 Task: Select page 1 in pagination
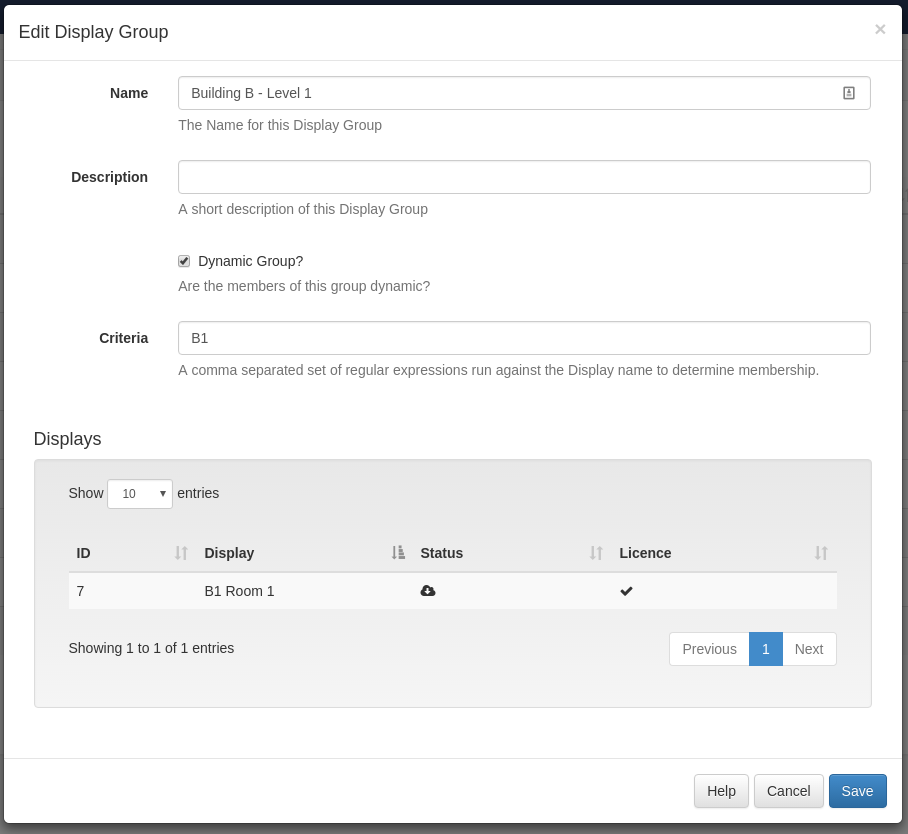point(765,649)
